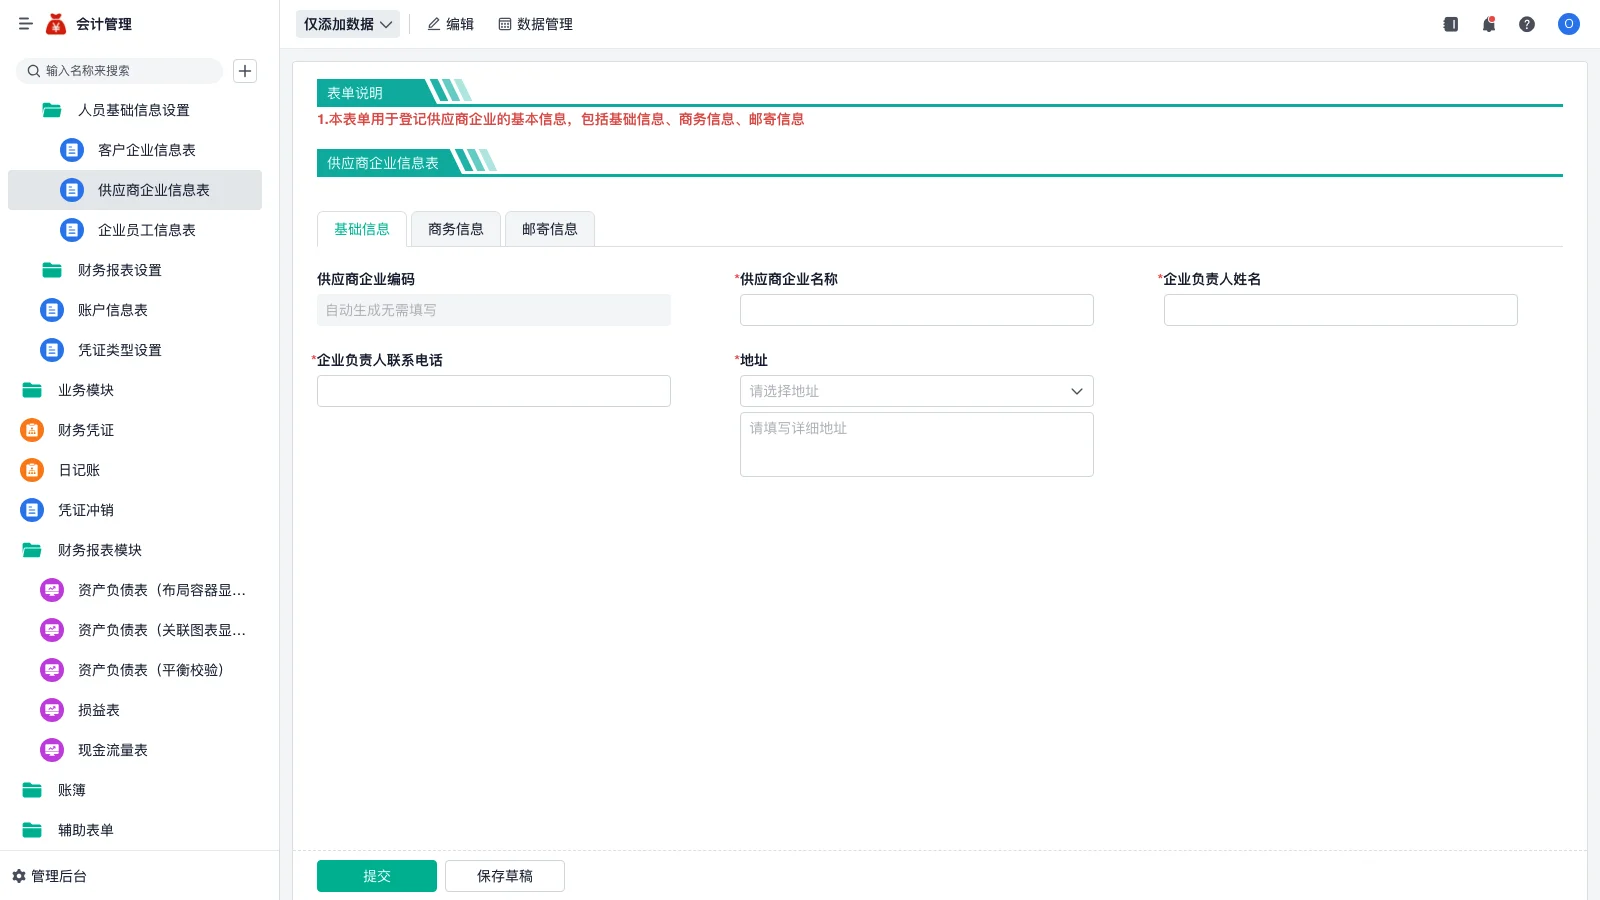
Task: Switch to the 邮寄信息 tab
Action: [549, 229]
